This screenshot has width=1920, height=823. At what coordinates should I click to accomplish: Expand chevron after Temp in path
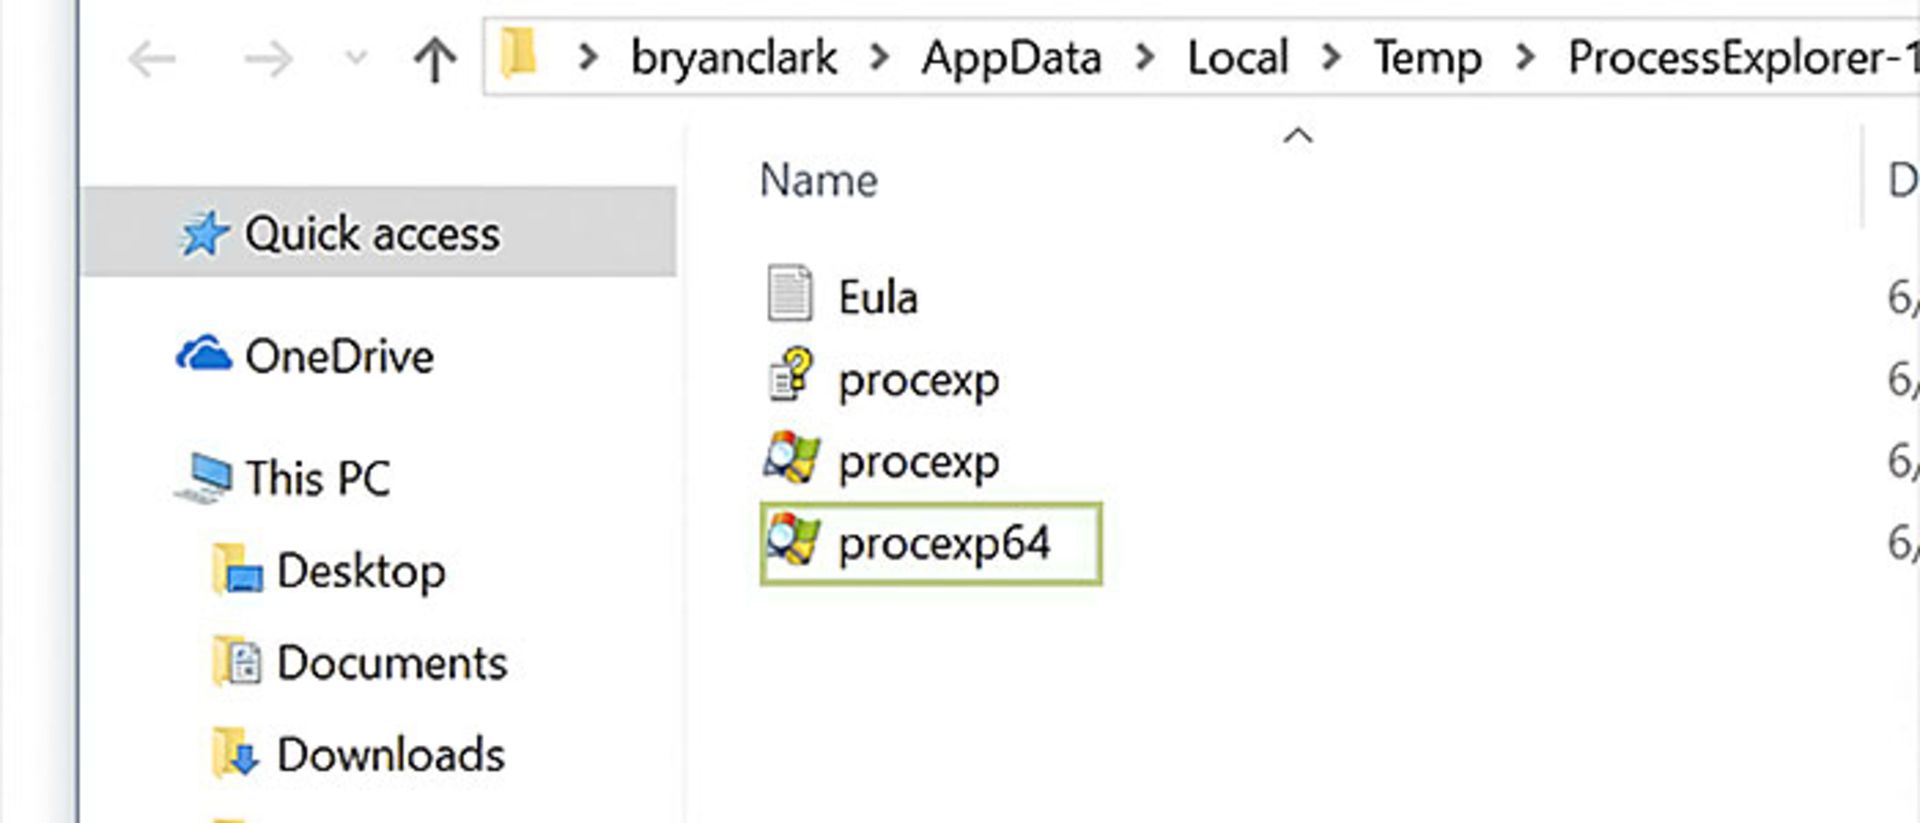point(1525,57)
